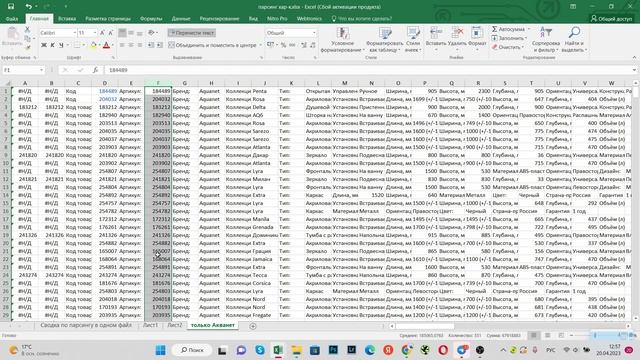The width and height of the screenshot is (640, 360).
Task: Select column K header
Action: (x=291, y=83)
